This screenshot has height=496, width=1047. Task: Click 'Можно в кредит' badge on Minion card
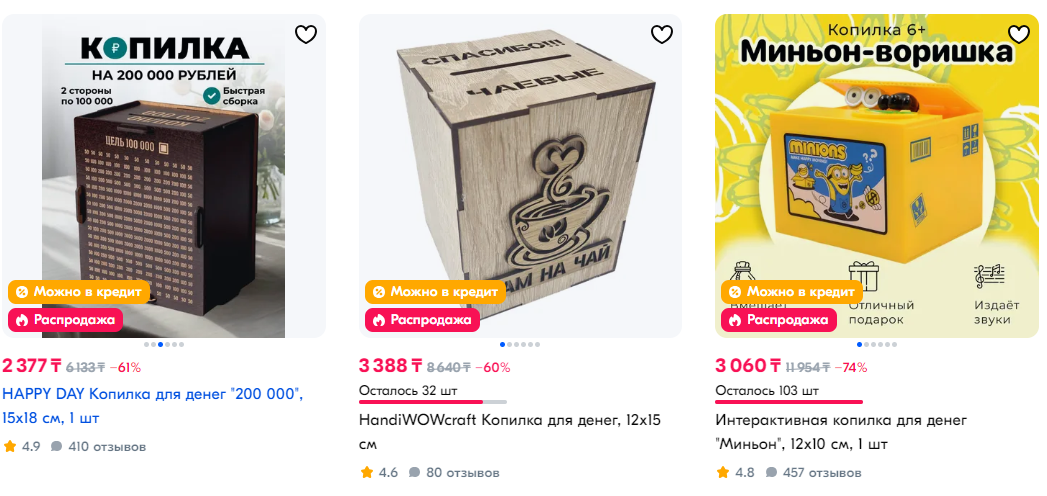pos(792,292)
